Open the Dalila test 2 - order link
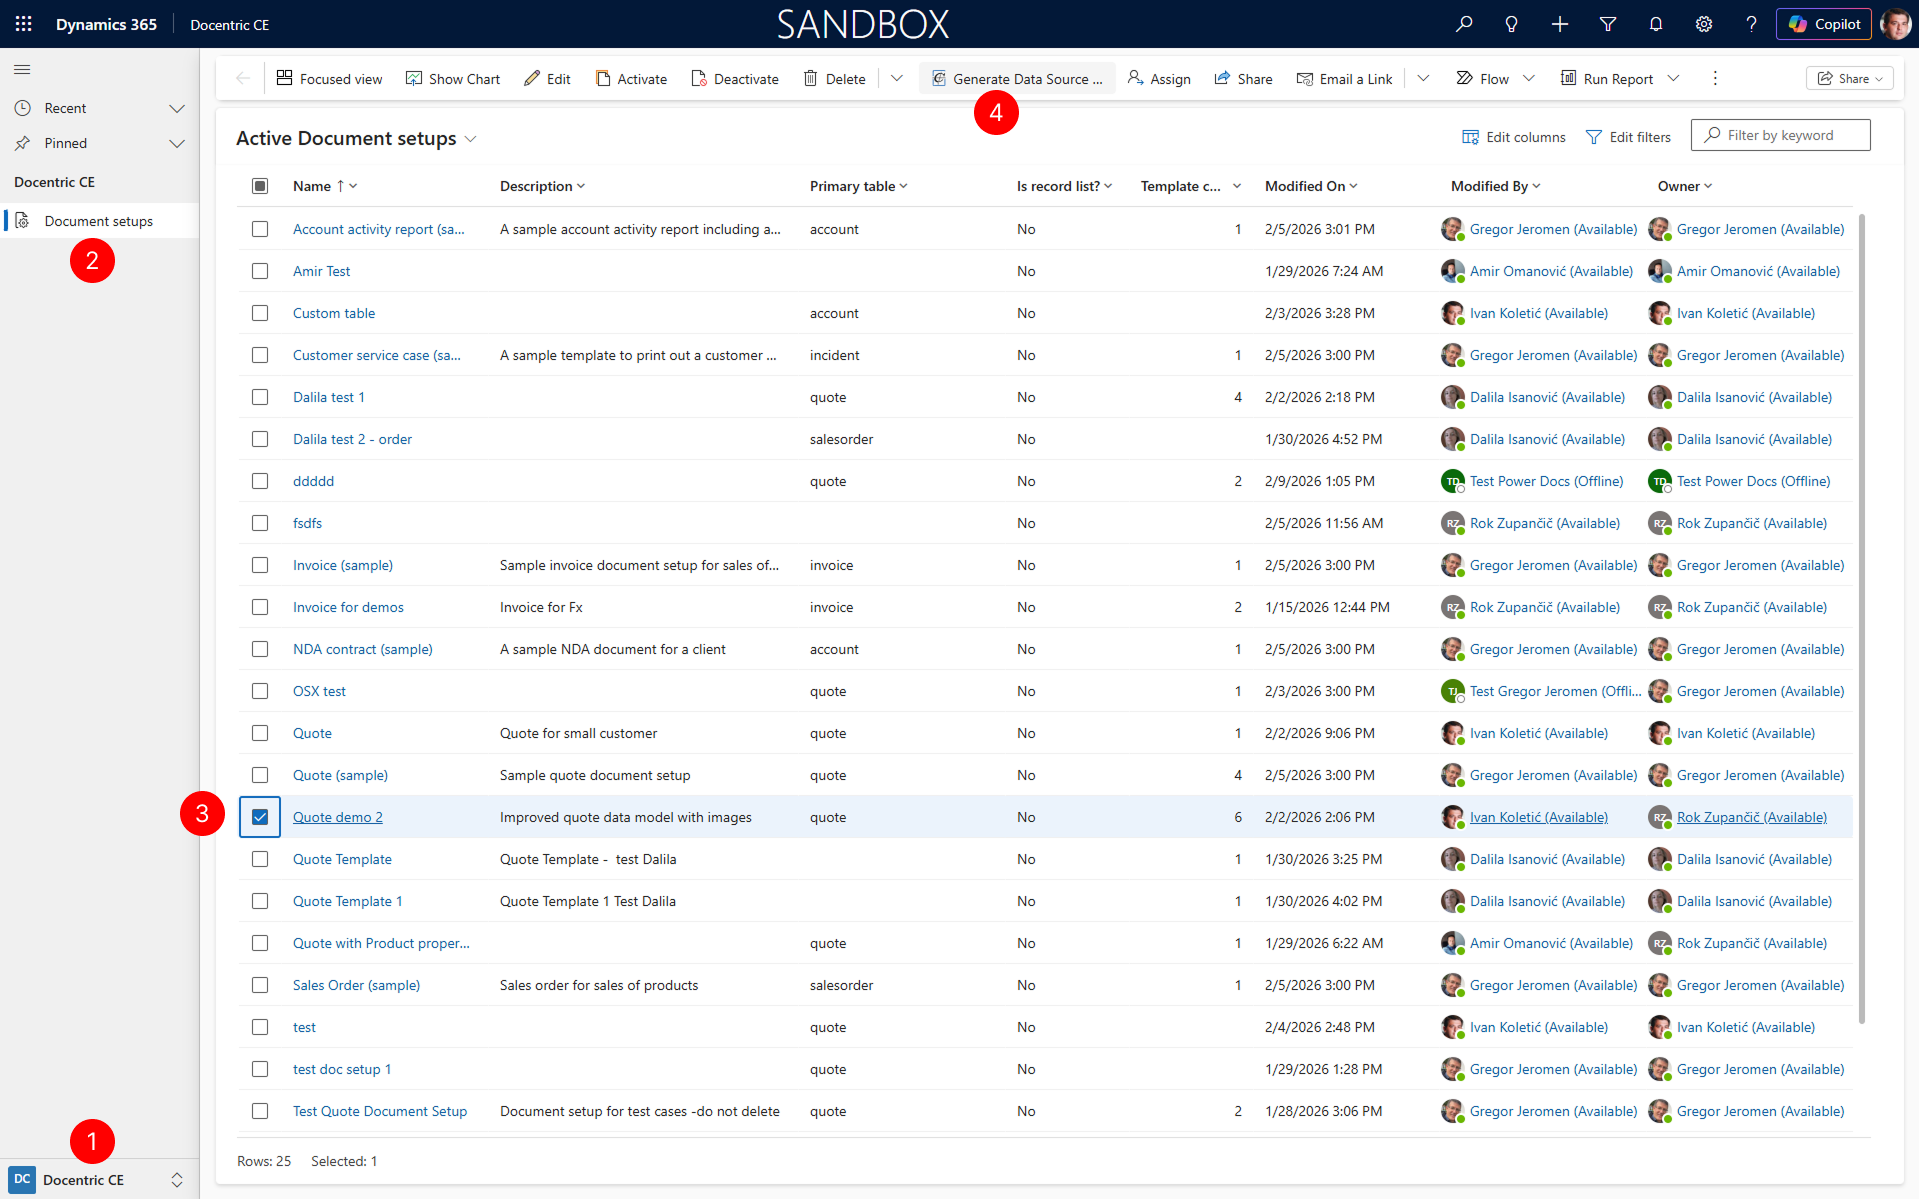The width and height of the screenshot is (1919, 1199). coord(352,439)
